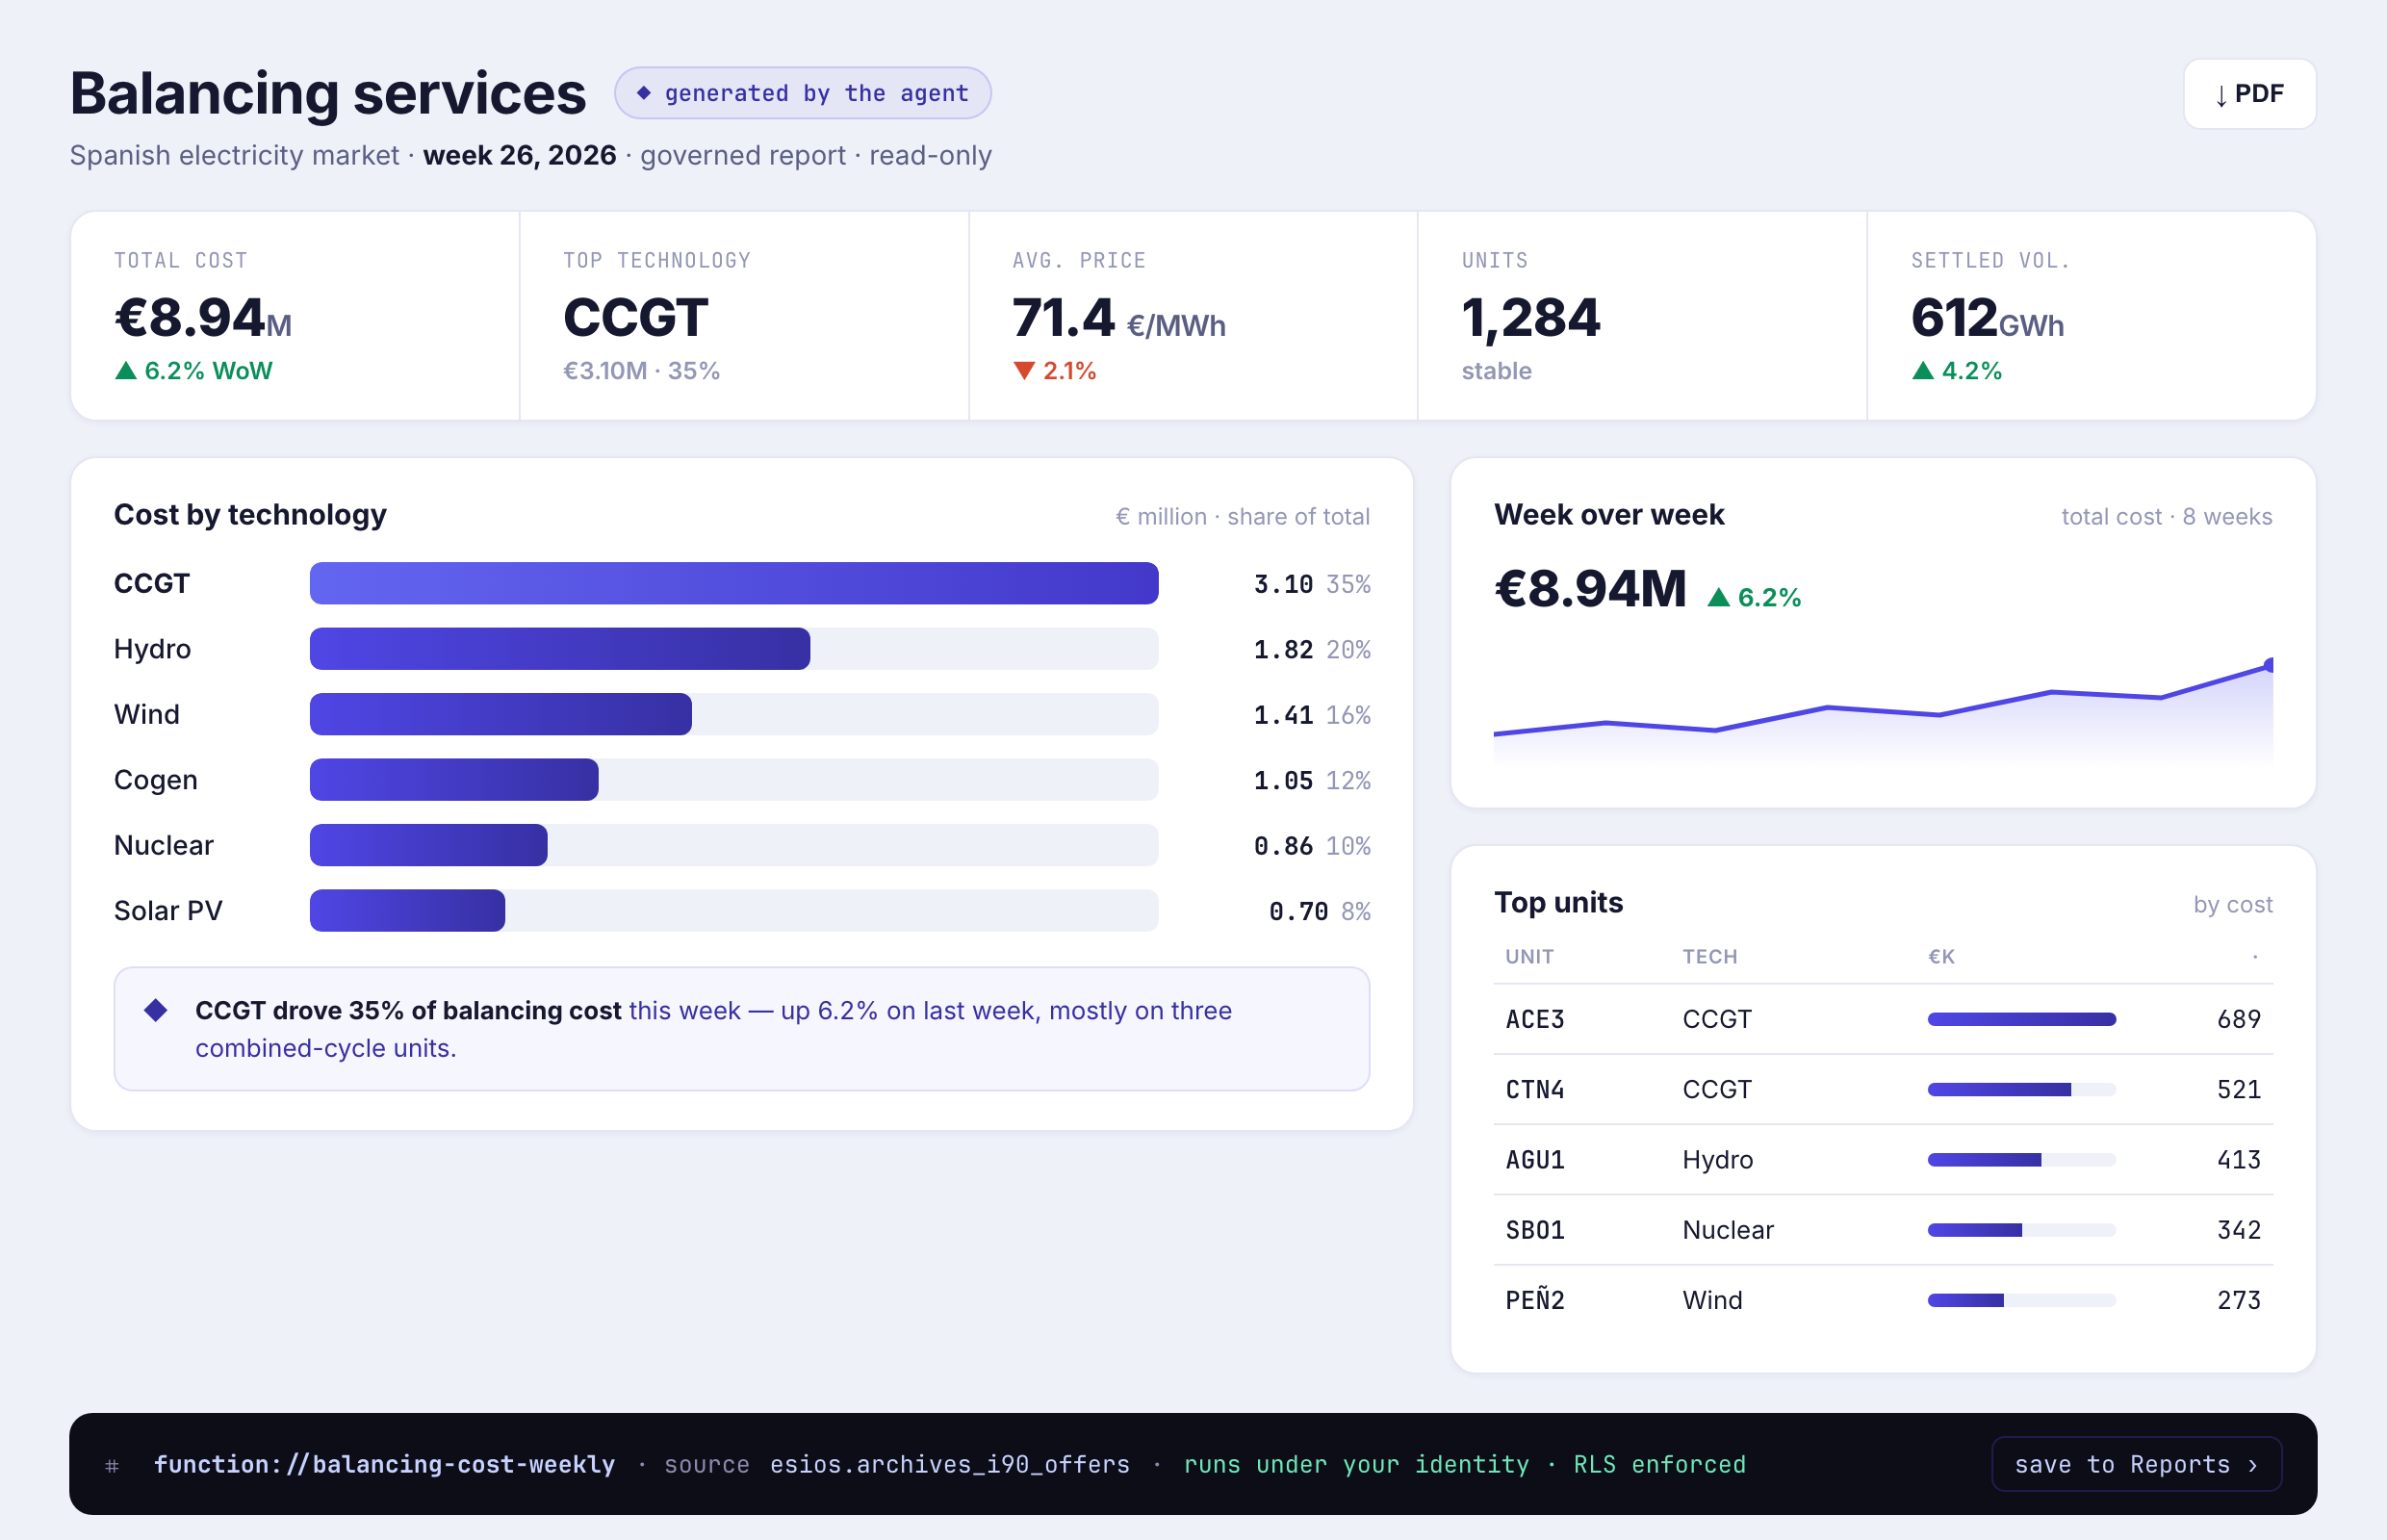The height and width of the screenshot is (1540, 2387).
Task: Click the red down triangle under Avg. Price
Action: [1024, 371]
